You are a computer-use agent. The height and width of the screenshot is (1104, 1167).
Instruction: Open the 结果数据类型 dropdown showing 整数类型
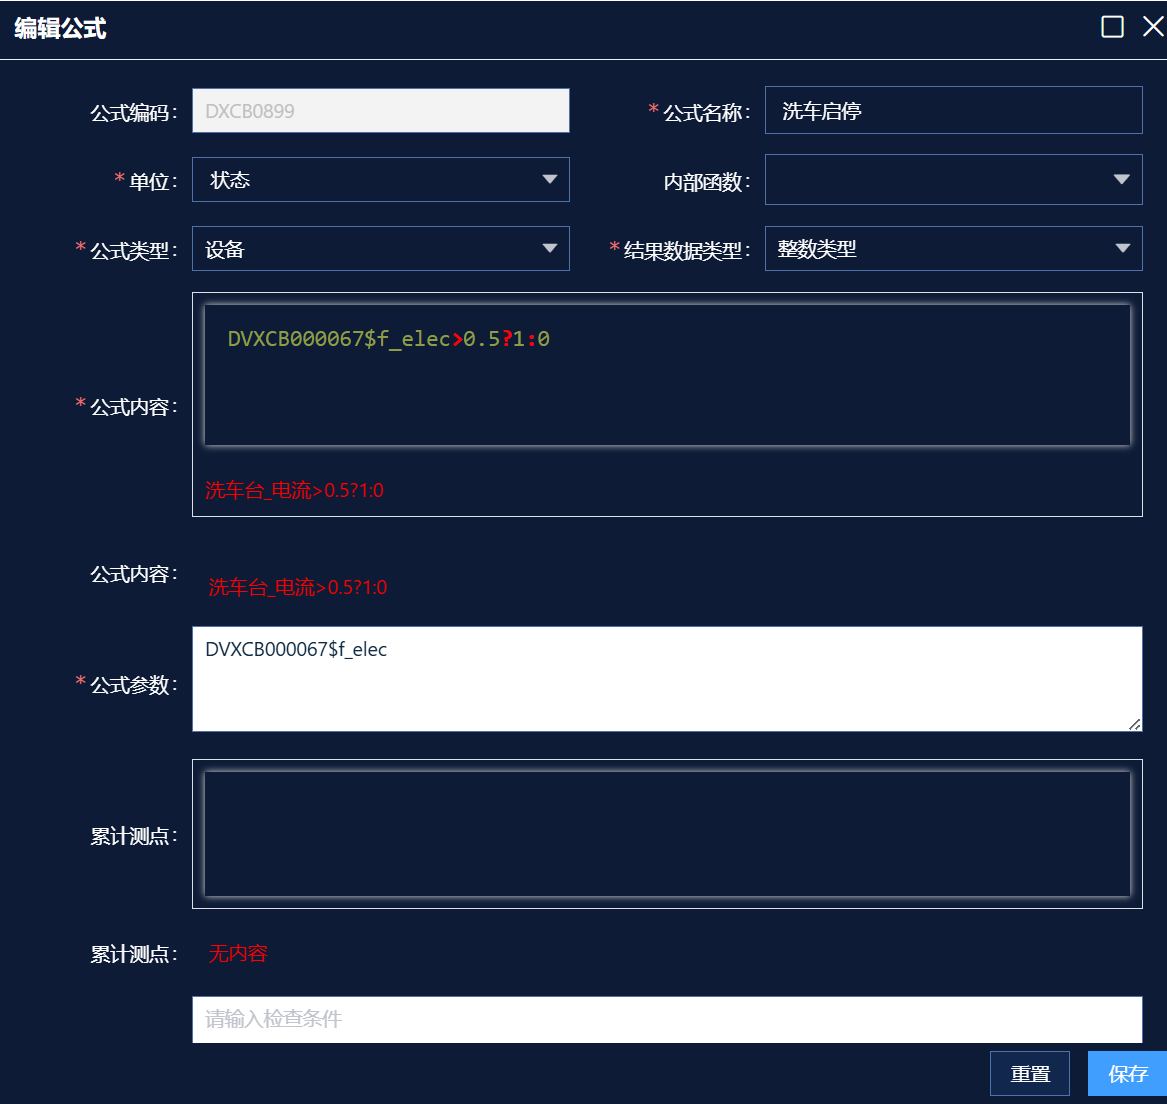pyautogui.click(x=953, y=249)
